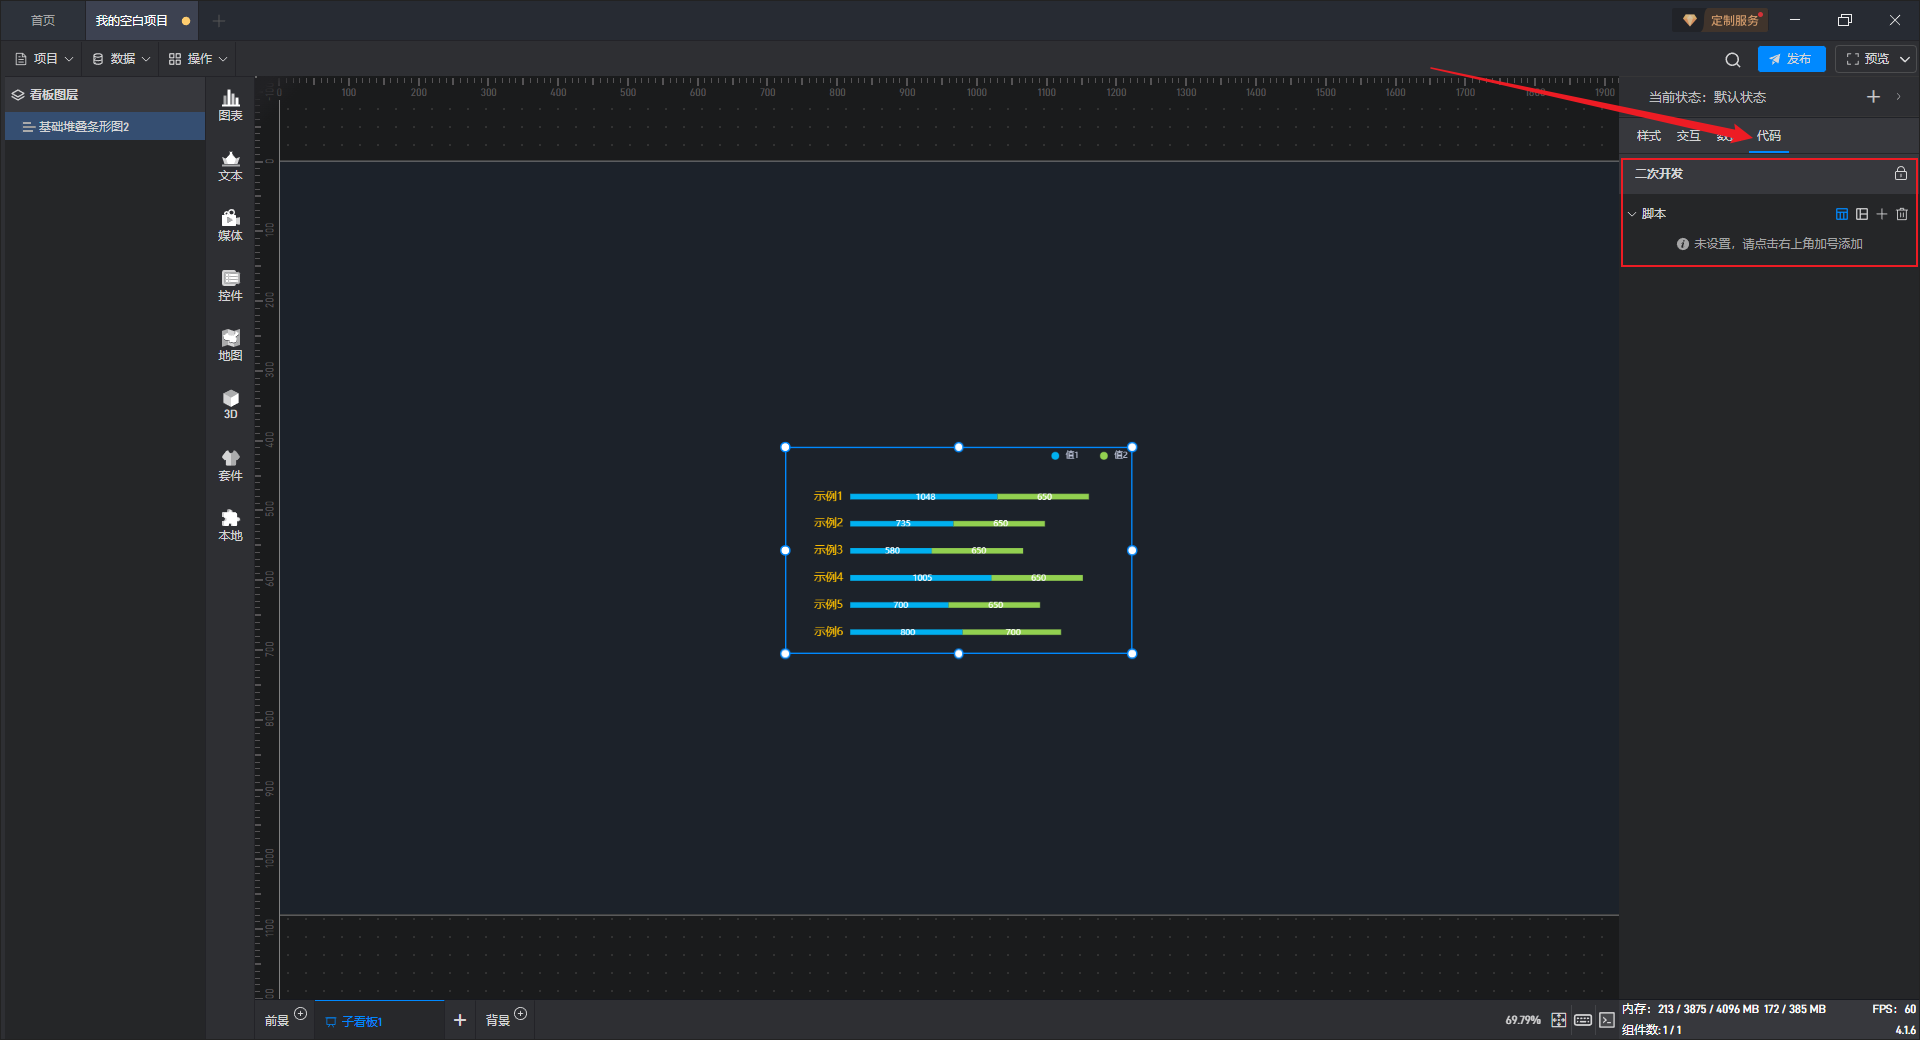The image size is (1920, 1040).
Task: Click the 组件数: 1 / 1 status text
Action: [x=1652, y=1029]
